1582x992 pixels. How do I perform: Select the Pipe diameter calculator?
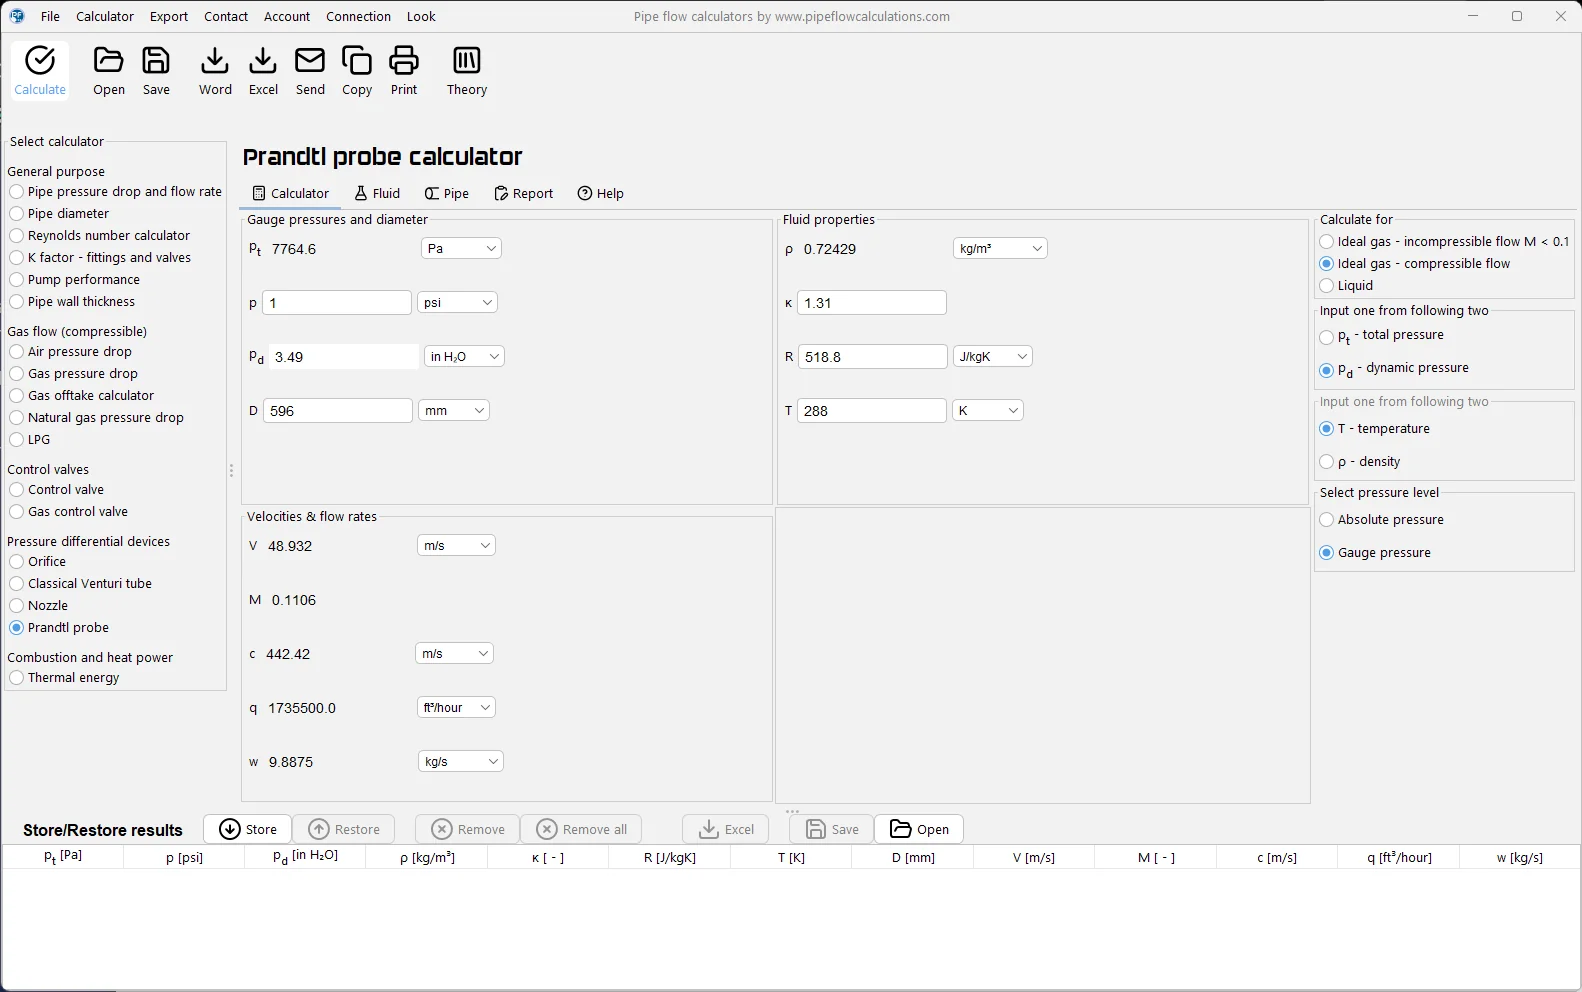[60, 213]
